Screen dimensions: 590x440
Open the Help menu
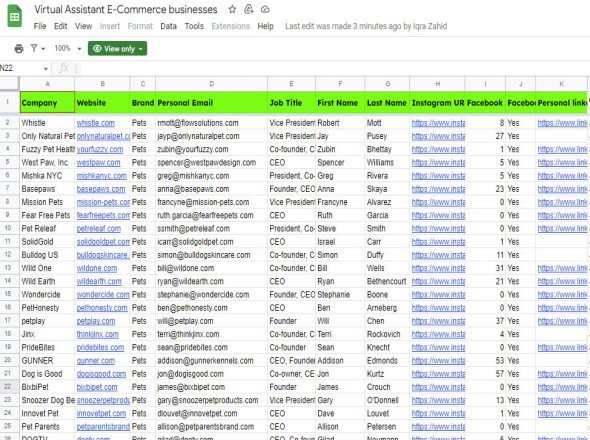tap(265, 26)
